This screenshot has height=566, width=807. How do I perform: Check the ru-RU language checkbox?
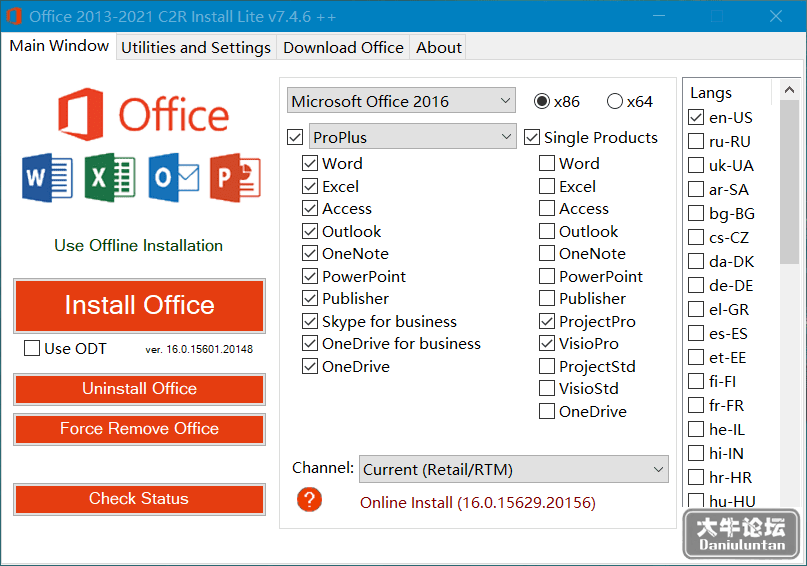tap(696, 141)
